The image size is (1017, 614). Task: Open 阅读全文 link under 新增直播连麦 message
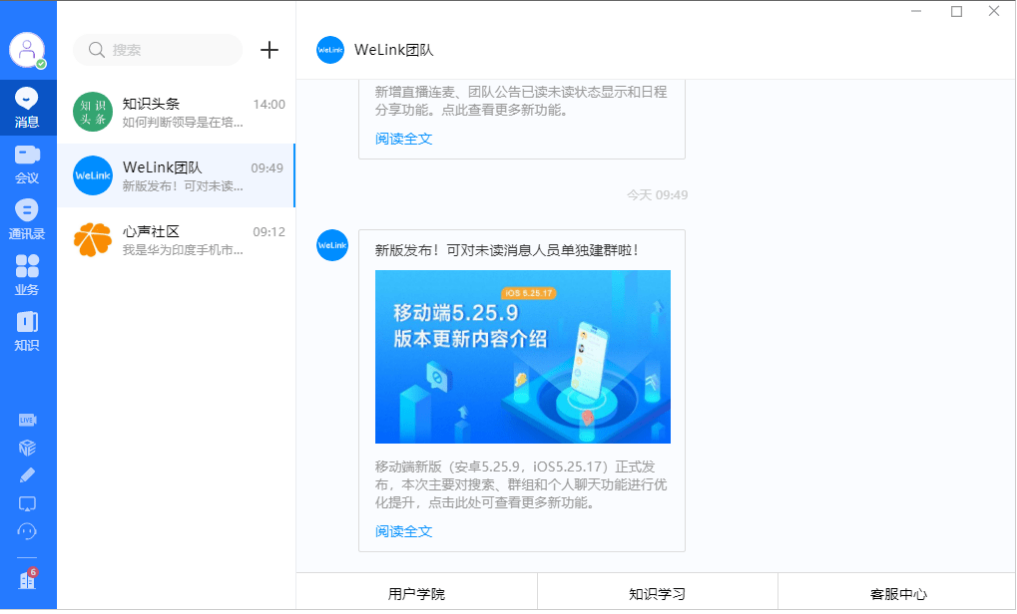403,139
